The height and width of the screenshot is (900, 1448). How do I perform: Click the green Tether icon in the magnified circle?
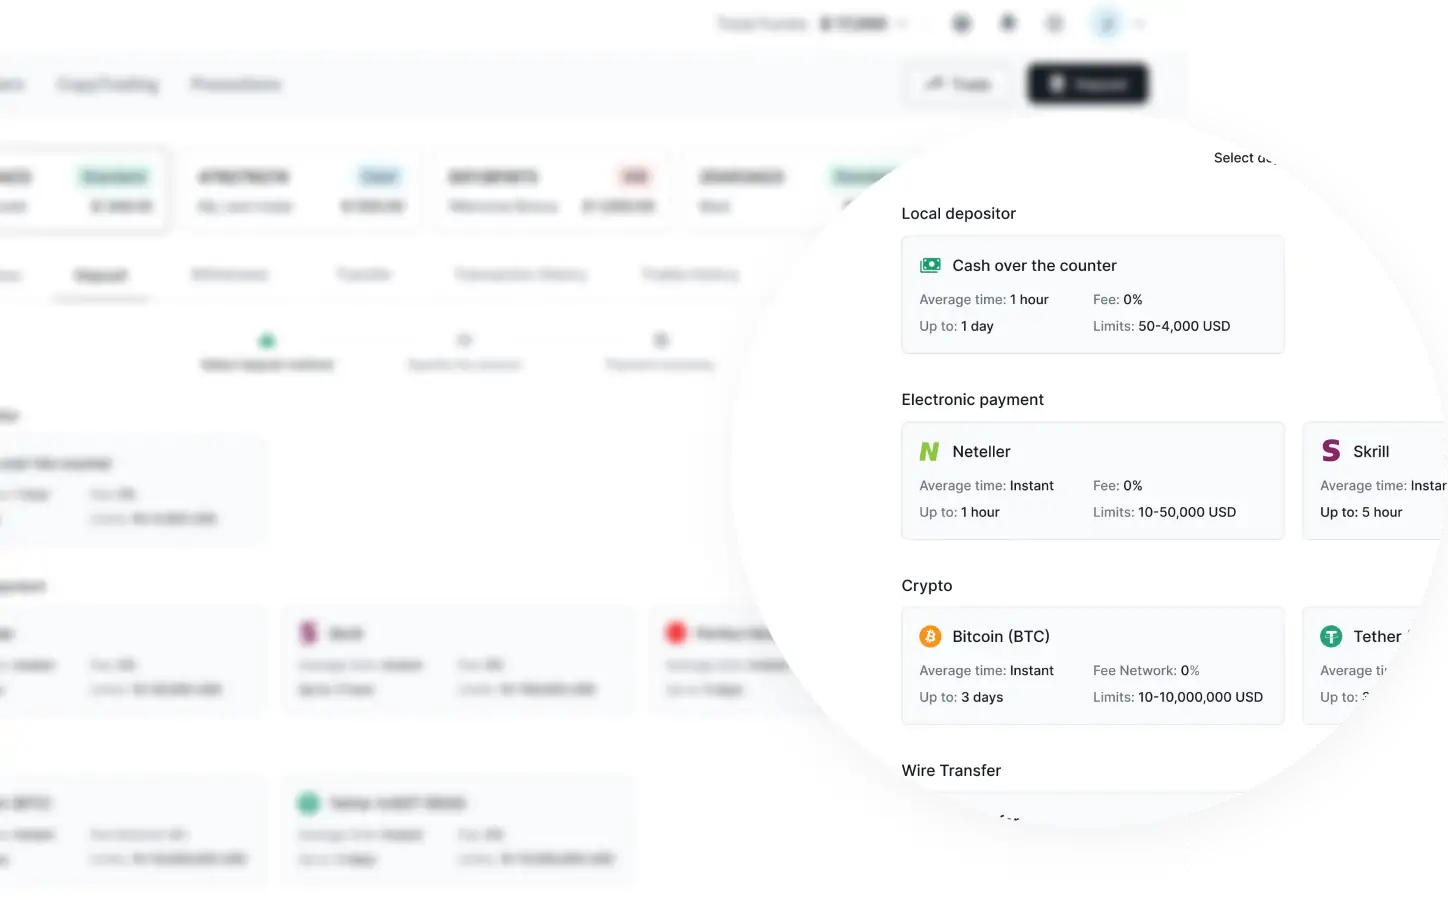click(x=1331, y=637)
